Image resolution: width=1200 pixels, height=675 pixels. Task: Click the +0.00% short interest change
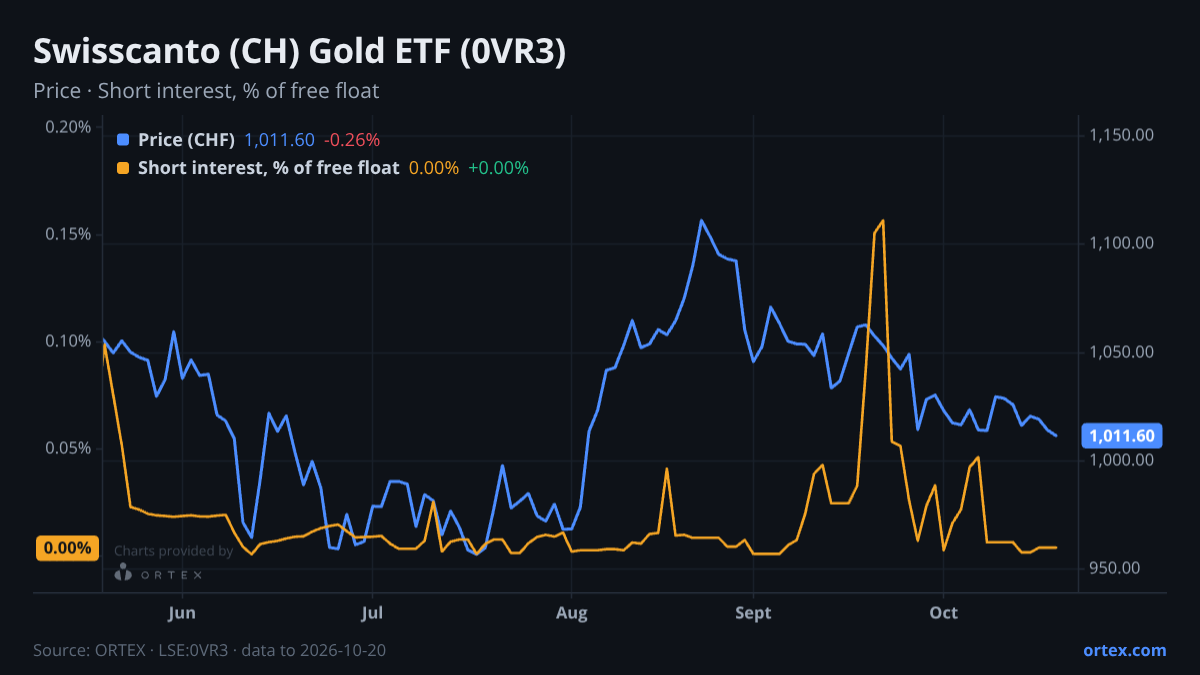(x=498, y=168)
